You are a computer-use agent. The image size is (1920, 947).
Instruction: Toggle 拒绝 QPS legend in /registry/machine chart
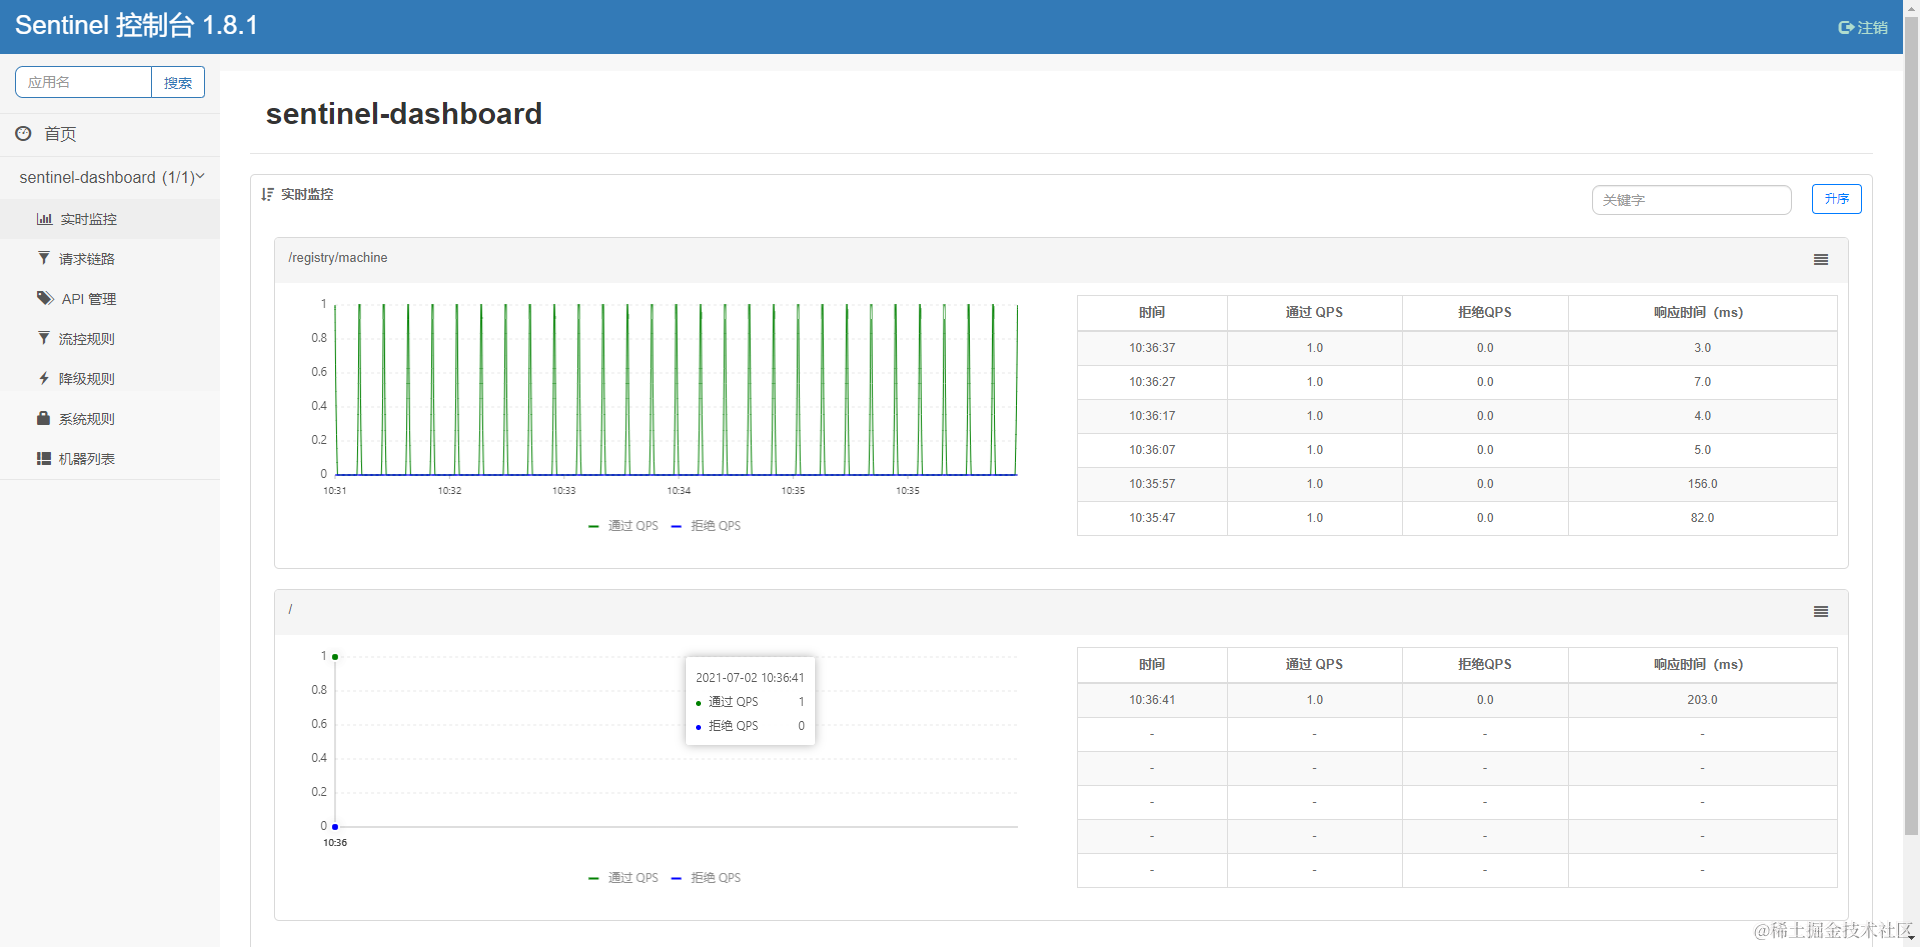click(x=706, y=526)
